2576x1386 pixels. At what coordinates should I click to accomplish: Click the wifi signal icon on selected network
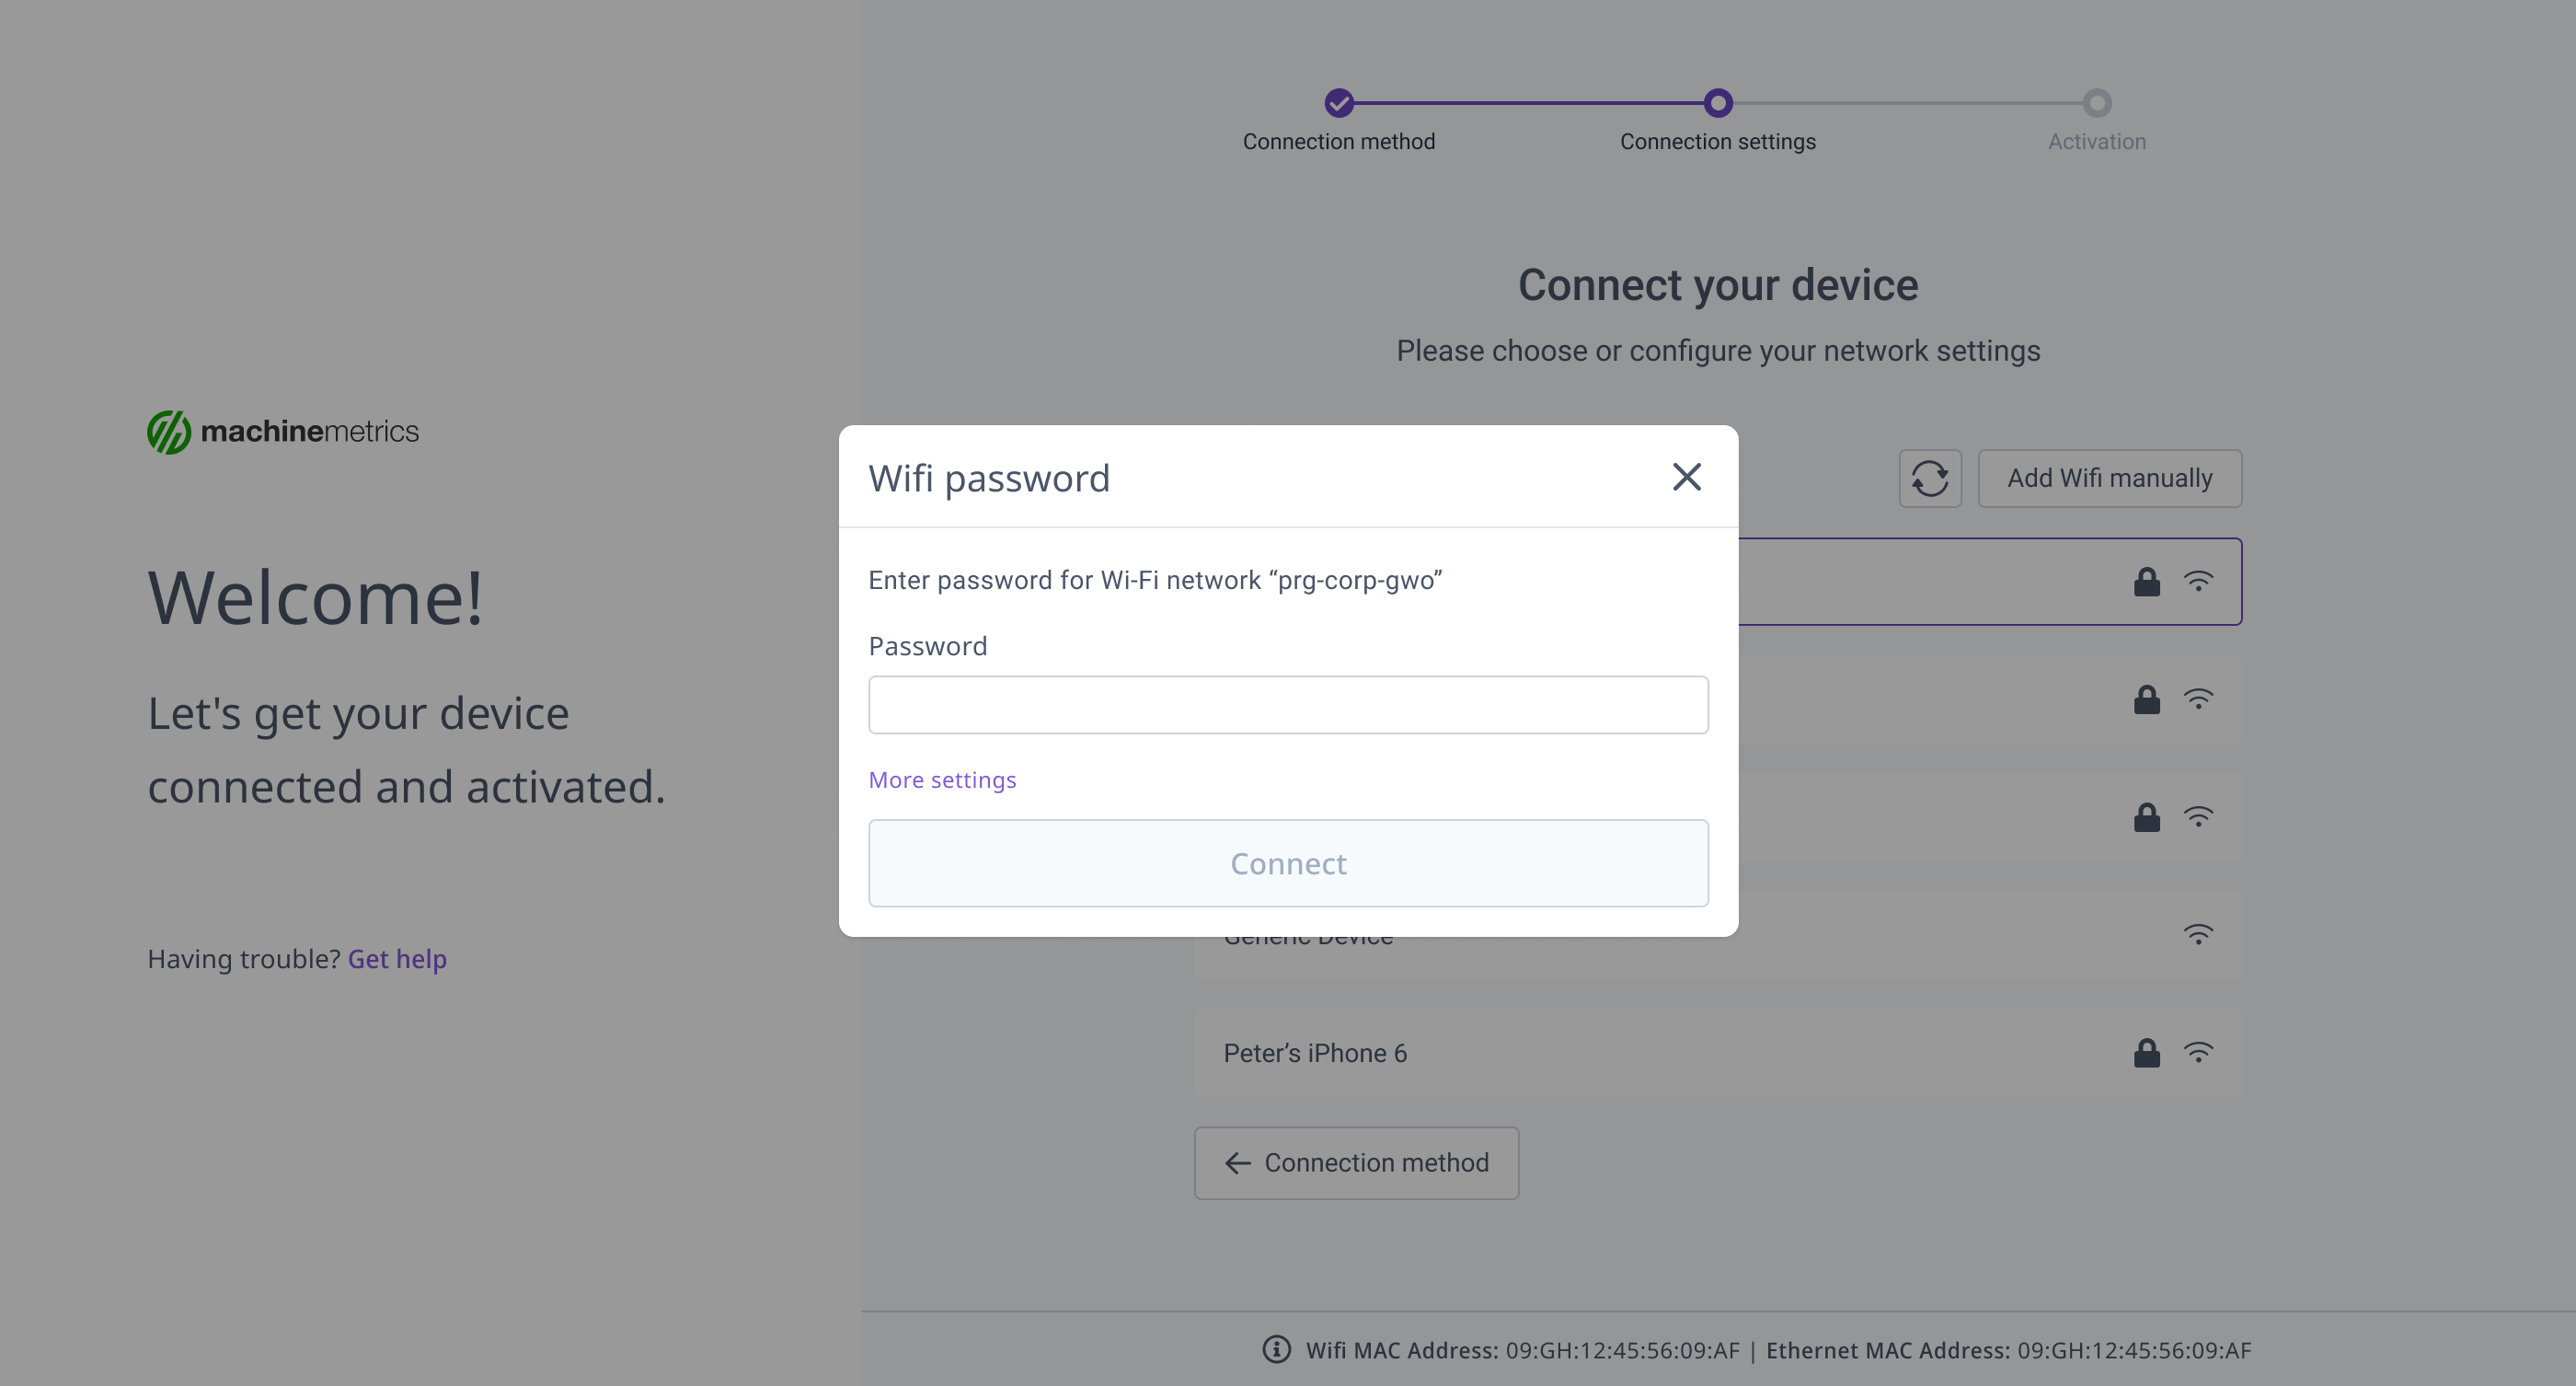2197,582
